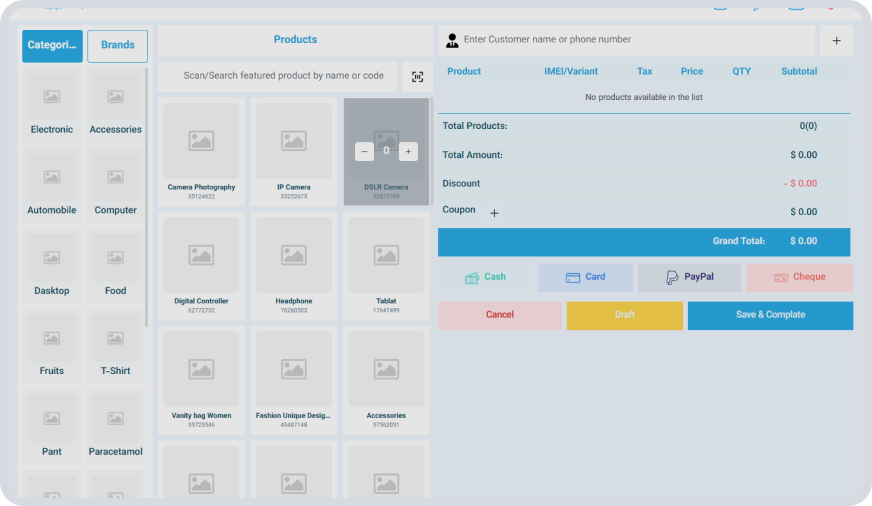Save order as Draft
Image resolution: width=872 pixels, height=506 pixels.
[624, 315]
